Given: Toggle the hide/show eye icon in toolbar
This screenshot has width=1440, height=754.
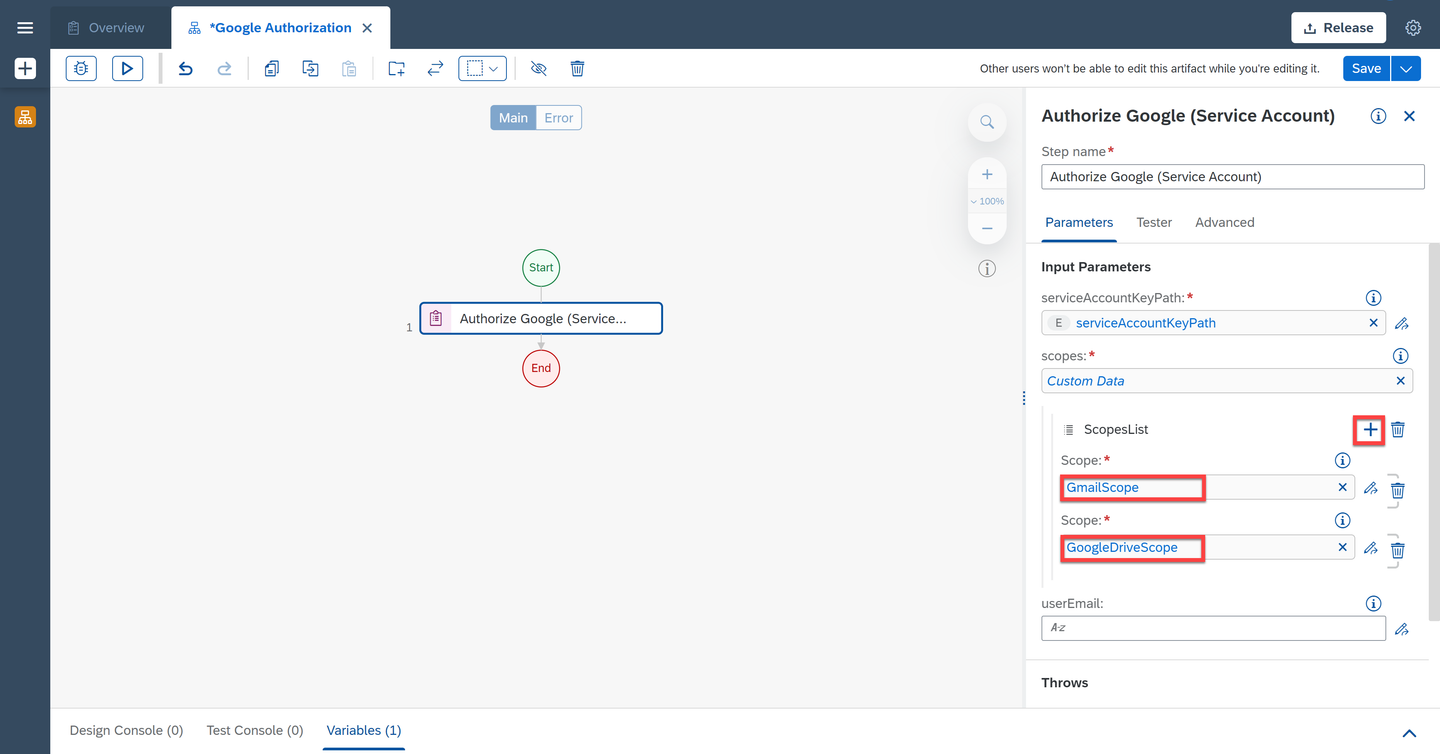Looking at the screenshot, I should click(x=538, y=68).
